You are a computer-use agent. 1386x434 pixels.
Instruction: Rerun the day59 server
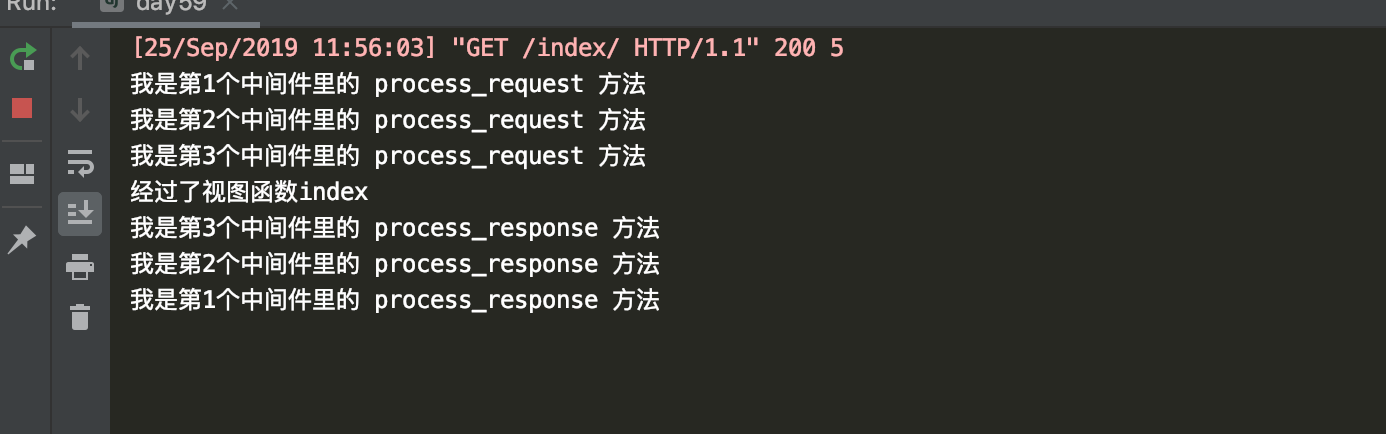click(22, 58)
